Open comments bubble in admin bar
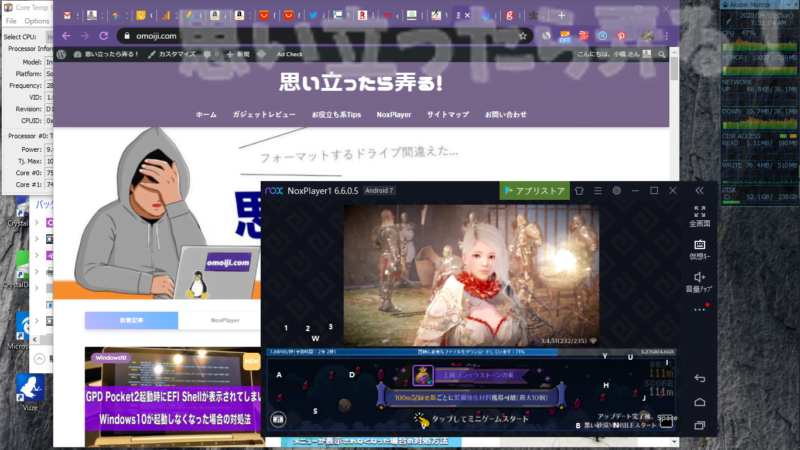Image resolution: width=800 pixels, height=450 pixels. (211, 54)
